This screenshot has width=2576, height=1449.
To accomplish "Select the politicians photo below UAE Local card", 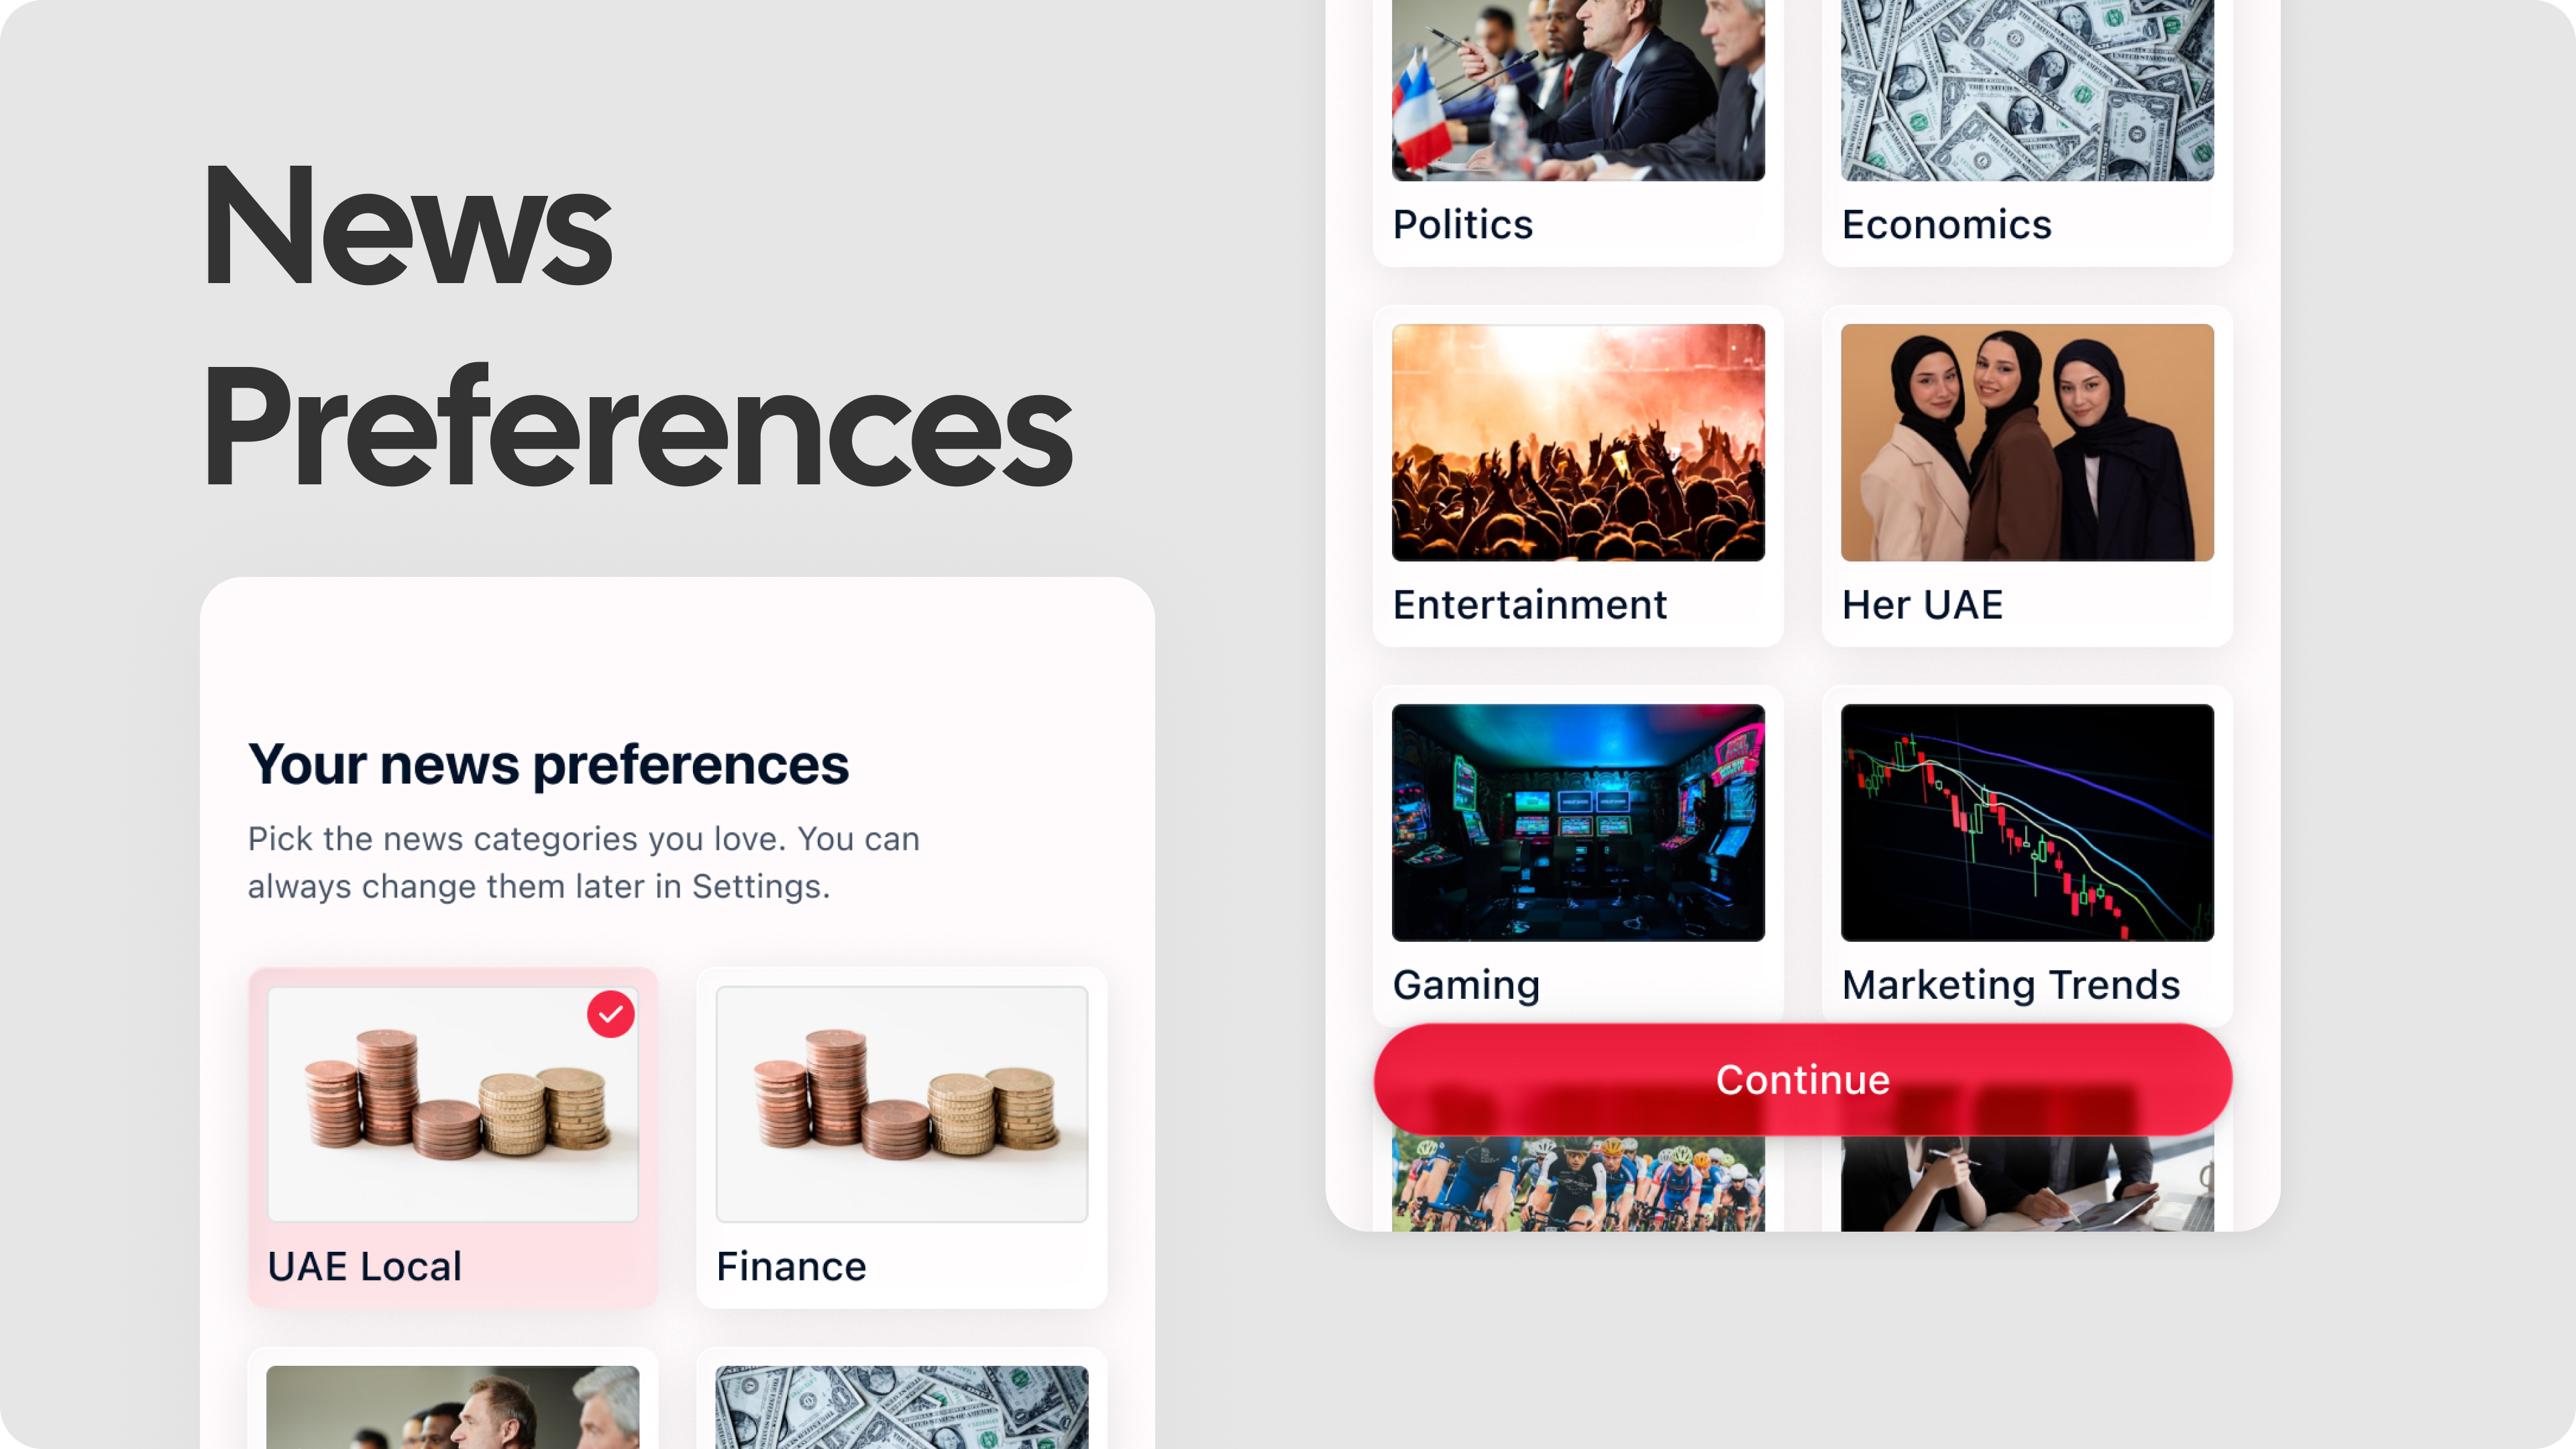I will click(x=452, y=1408).
